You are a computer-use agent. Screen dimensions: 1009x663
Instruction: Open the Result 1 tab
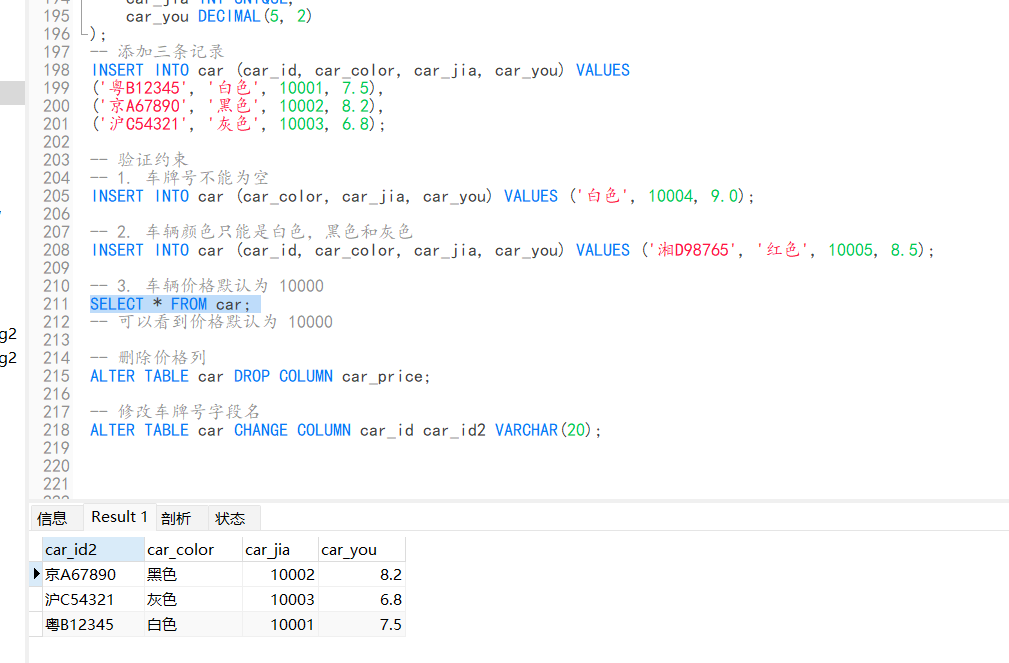tap(120, 517)
